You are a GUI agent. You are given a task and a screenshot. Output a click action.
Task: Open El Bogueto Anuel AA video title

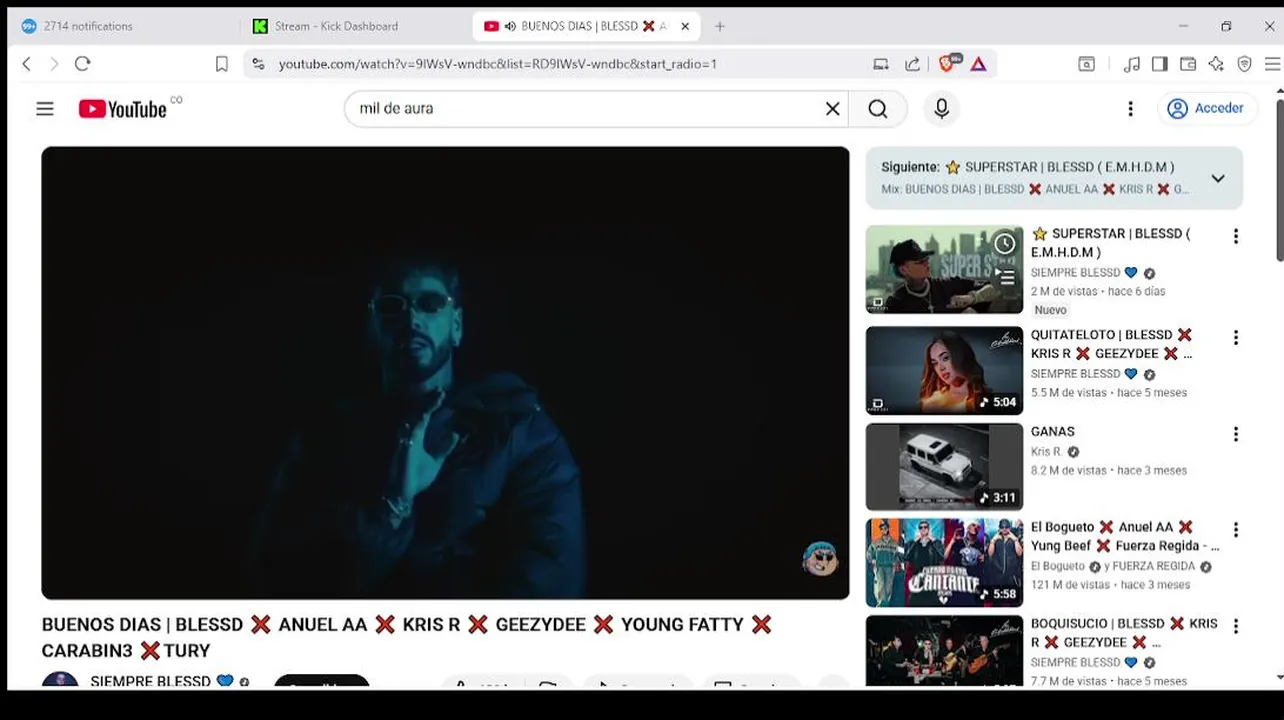(1125, 536)
